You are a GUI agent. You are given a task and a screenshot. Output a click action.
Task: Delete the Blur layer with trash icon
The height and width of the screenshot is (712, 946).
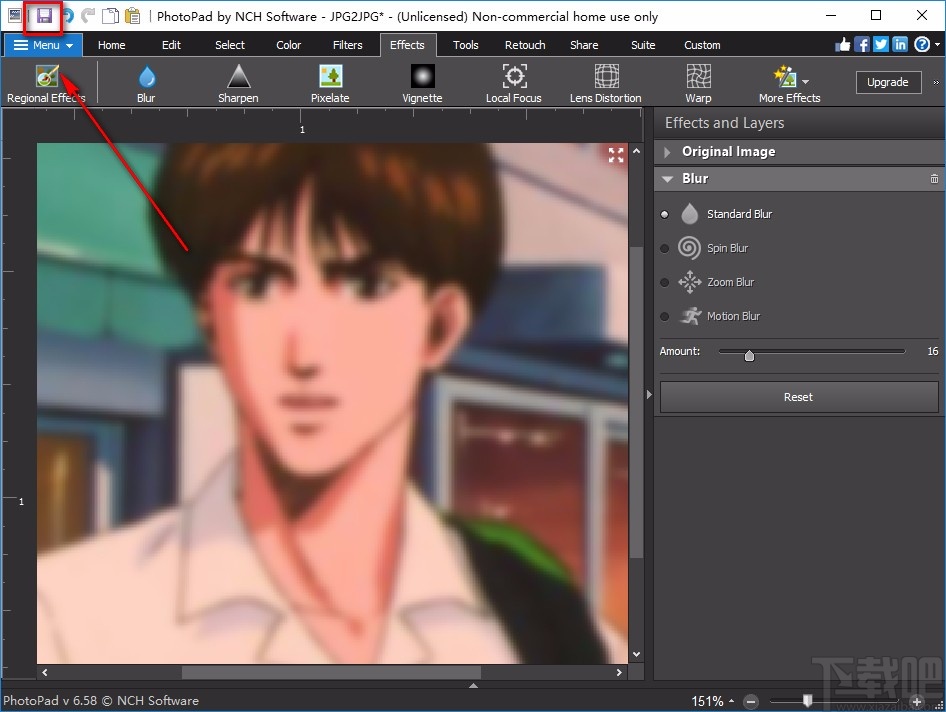point(933,178)
